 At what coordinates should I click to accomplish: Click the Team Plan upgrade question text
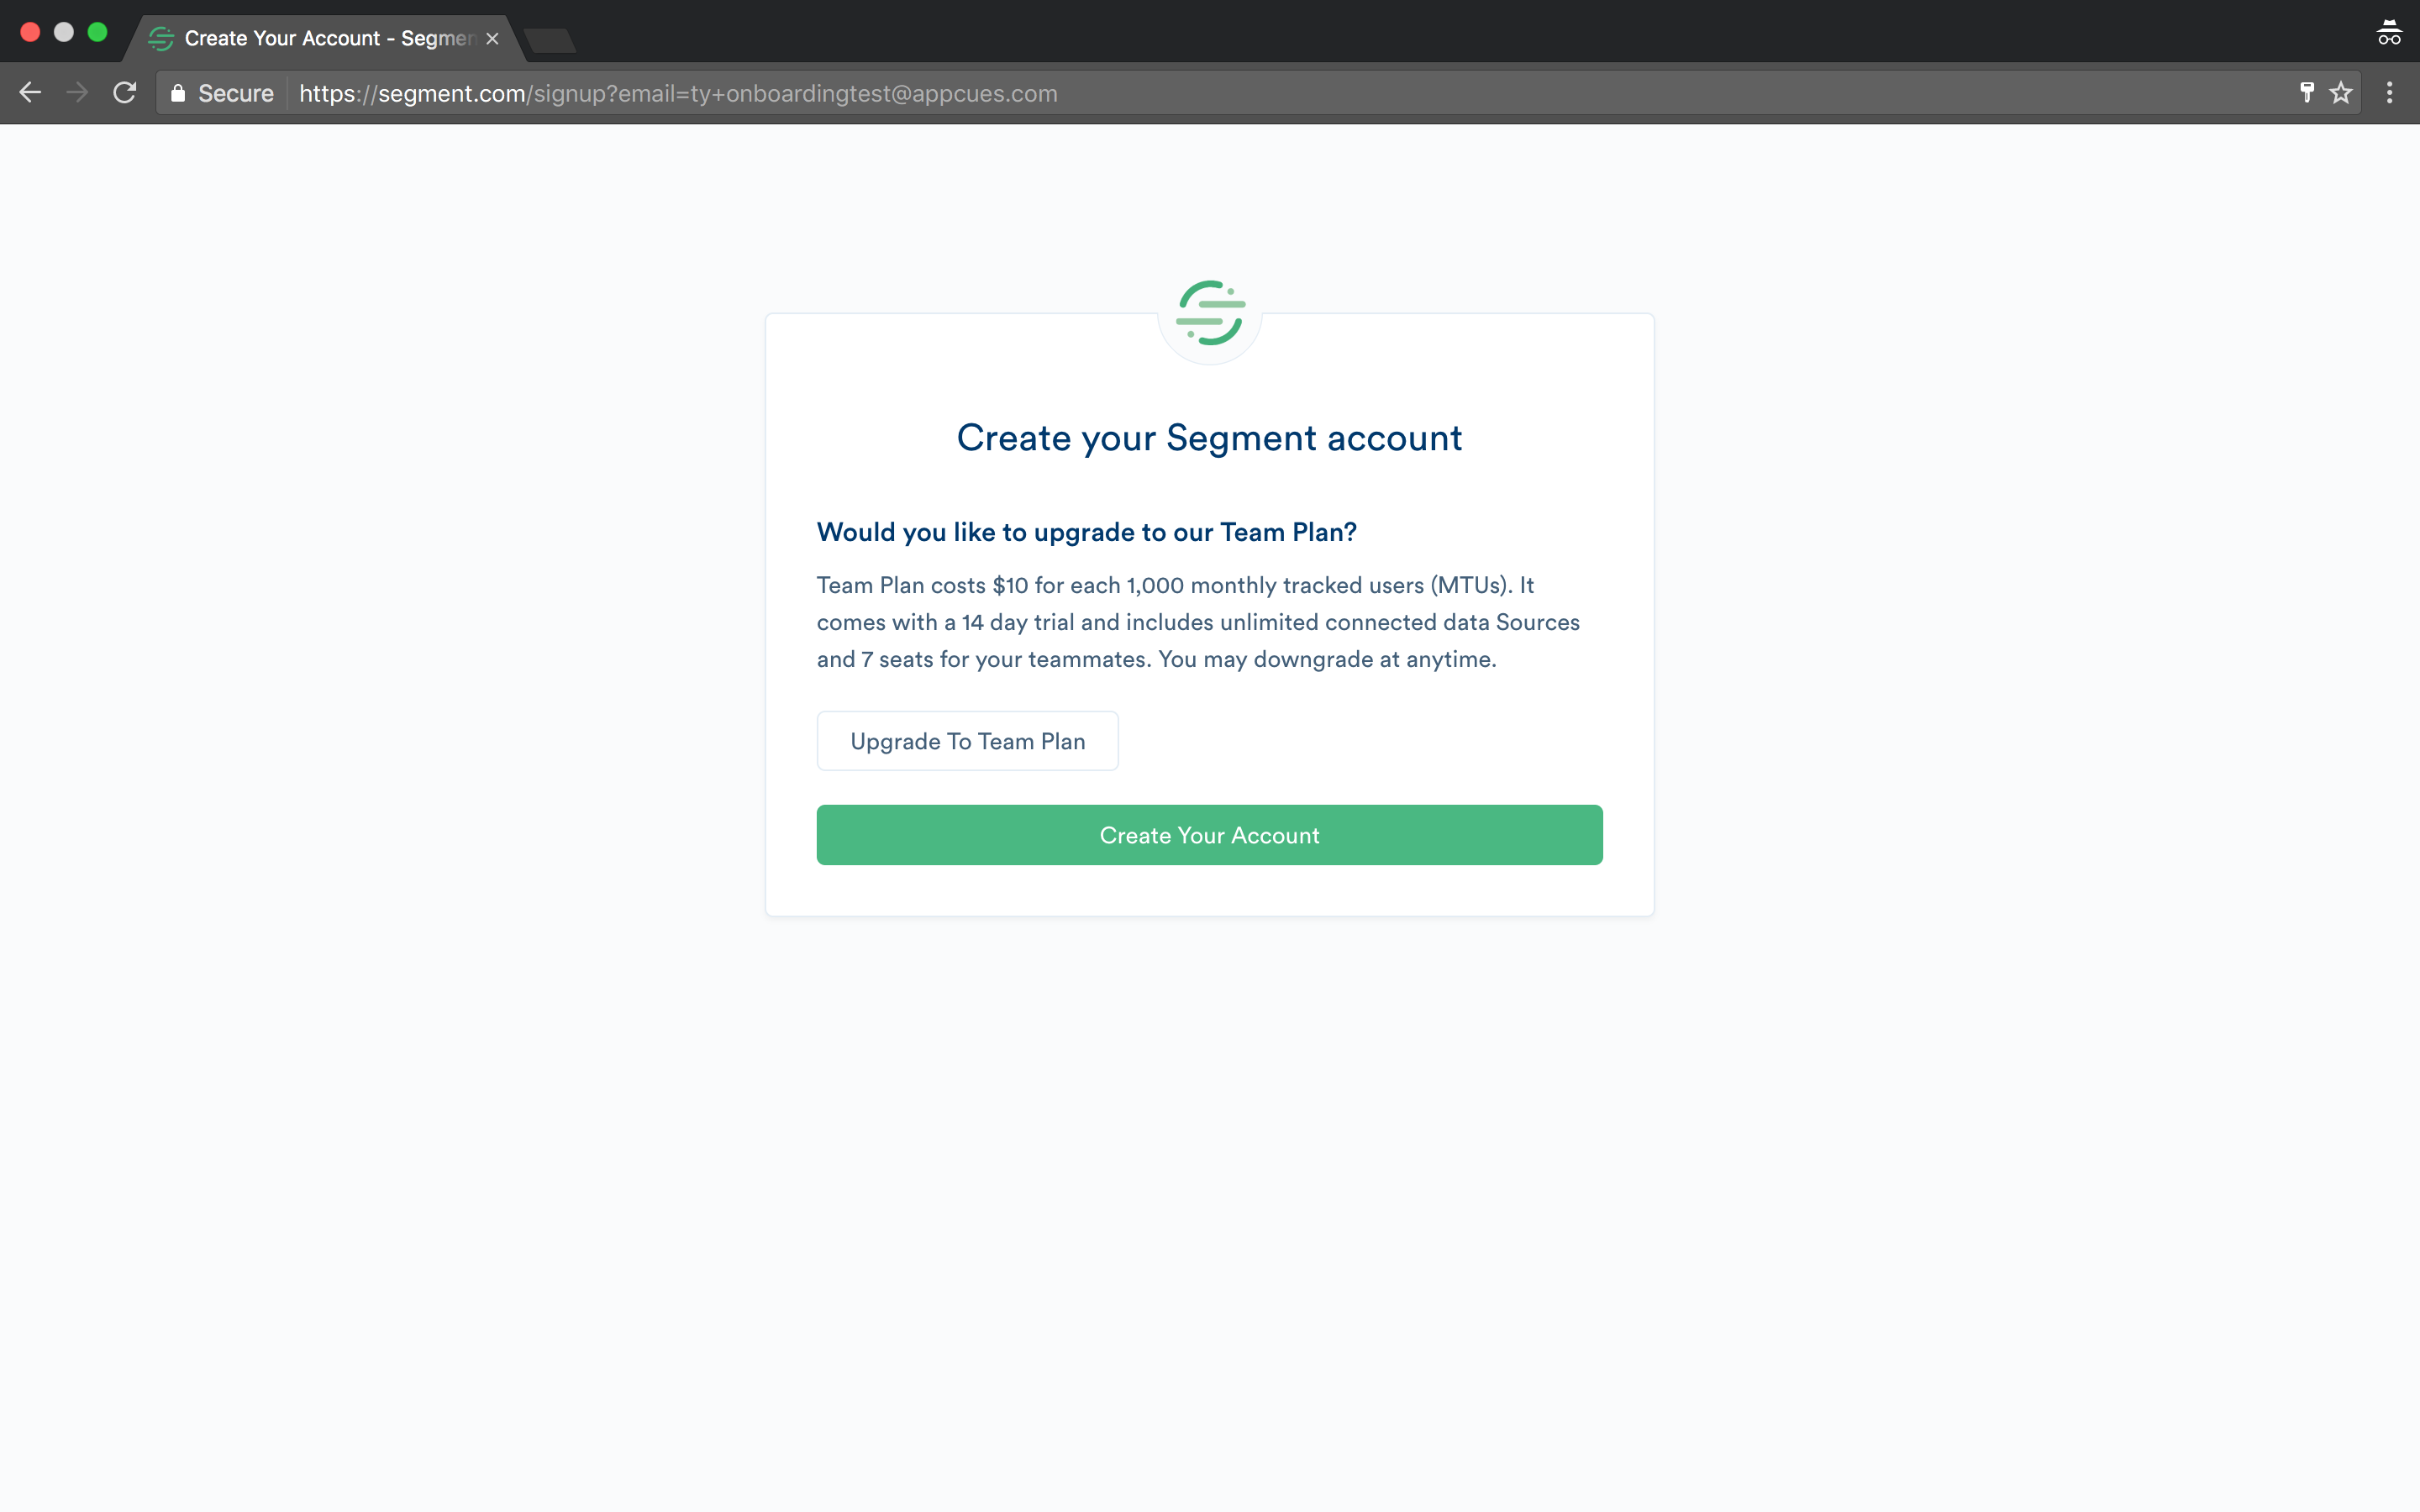[x=1086, y=532]
